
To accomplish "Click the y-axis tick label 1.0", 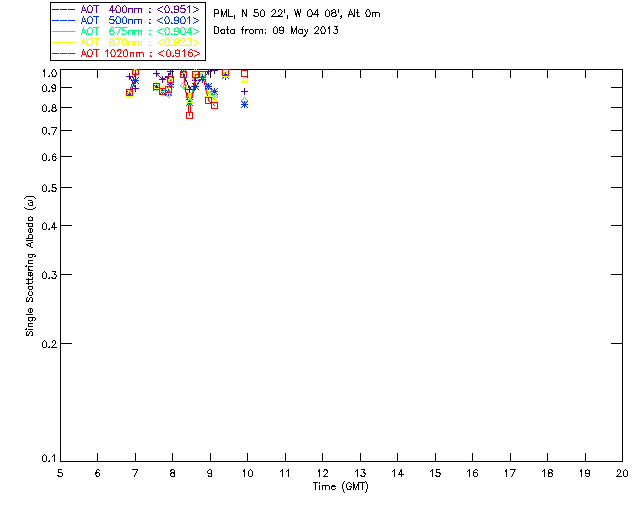I will (x=49, y=73).
